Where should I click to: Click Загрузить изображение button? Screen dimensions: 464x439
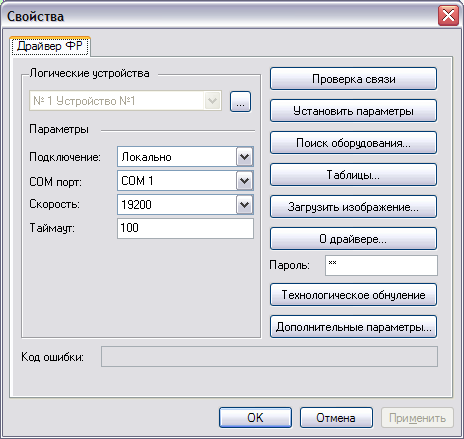tap(353, 207)
